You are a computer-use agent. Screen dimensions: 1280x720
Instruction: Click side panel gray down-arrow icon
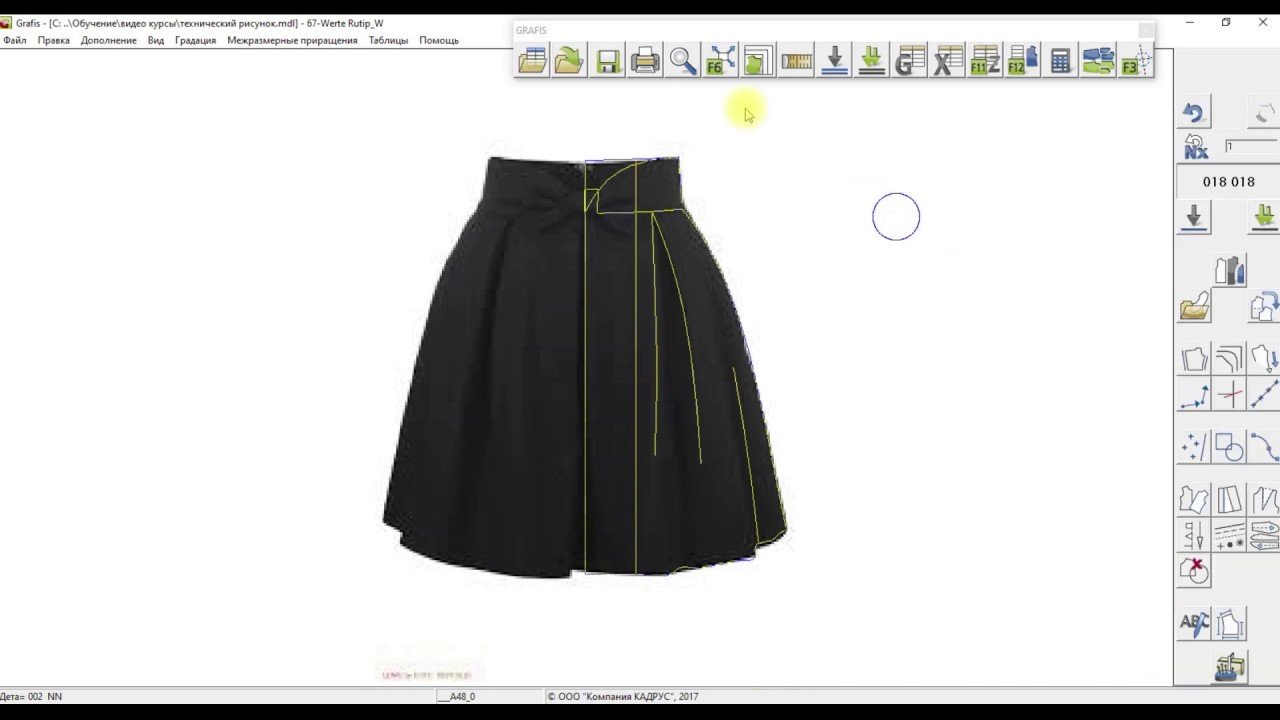click(x=1194, y=217)
